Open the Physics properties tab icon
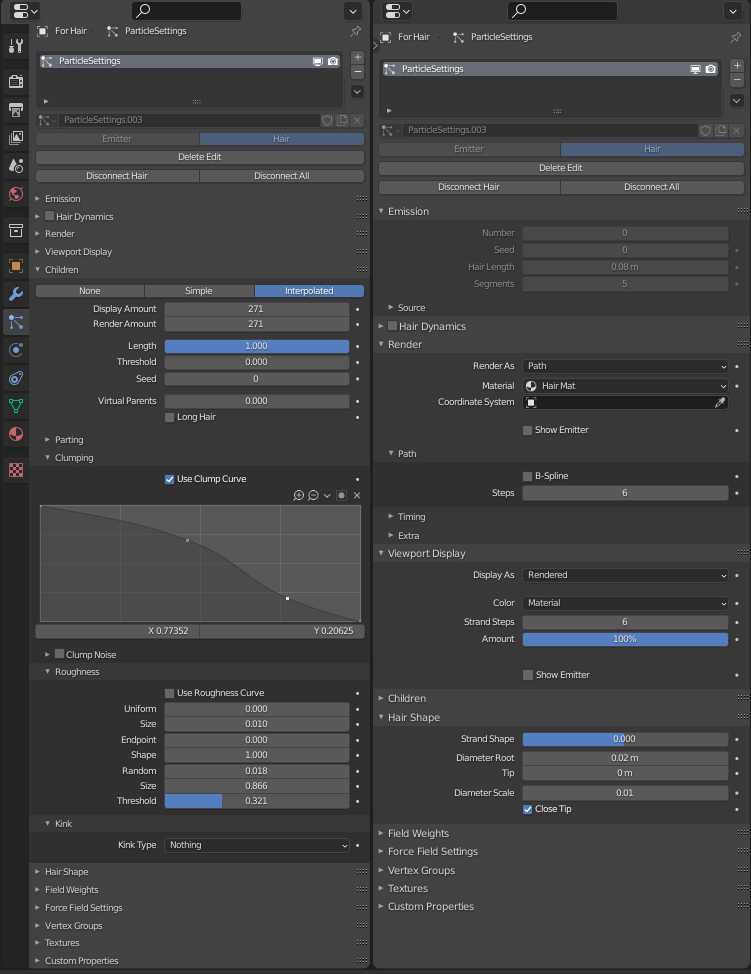The image size is (751, 974). coord(15,350)
